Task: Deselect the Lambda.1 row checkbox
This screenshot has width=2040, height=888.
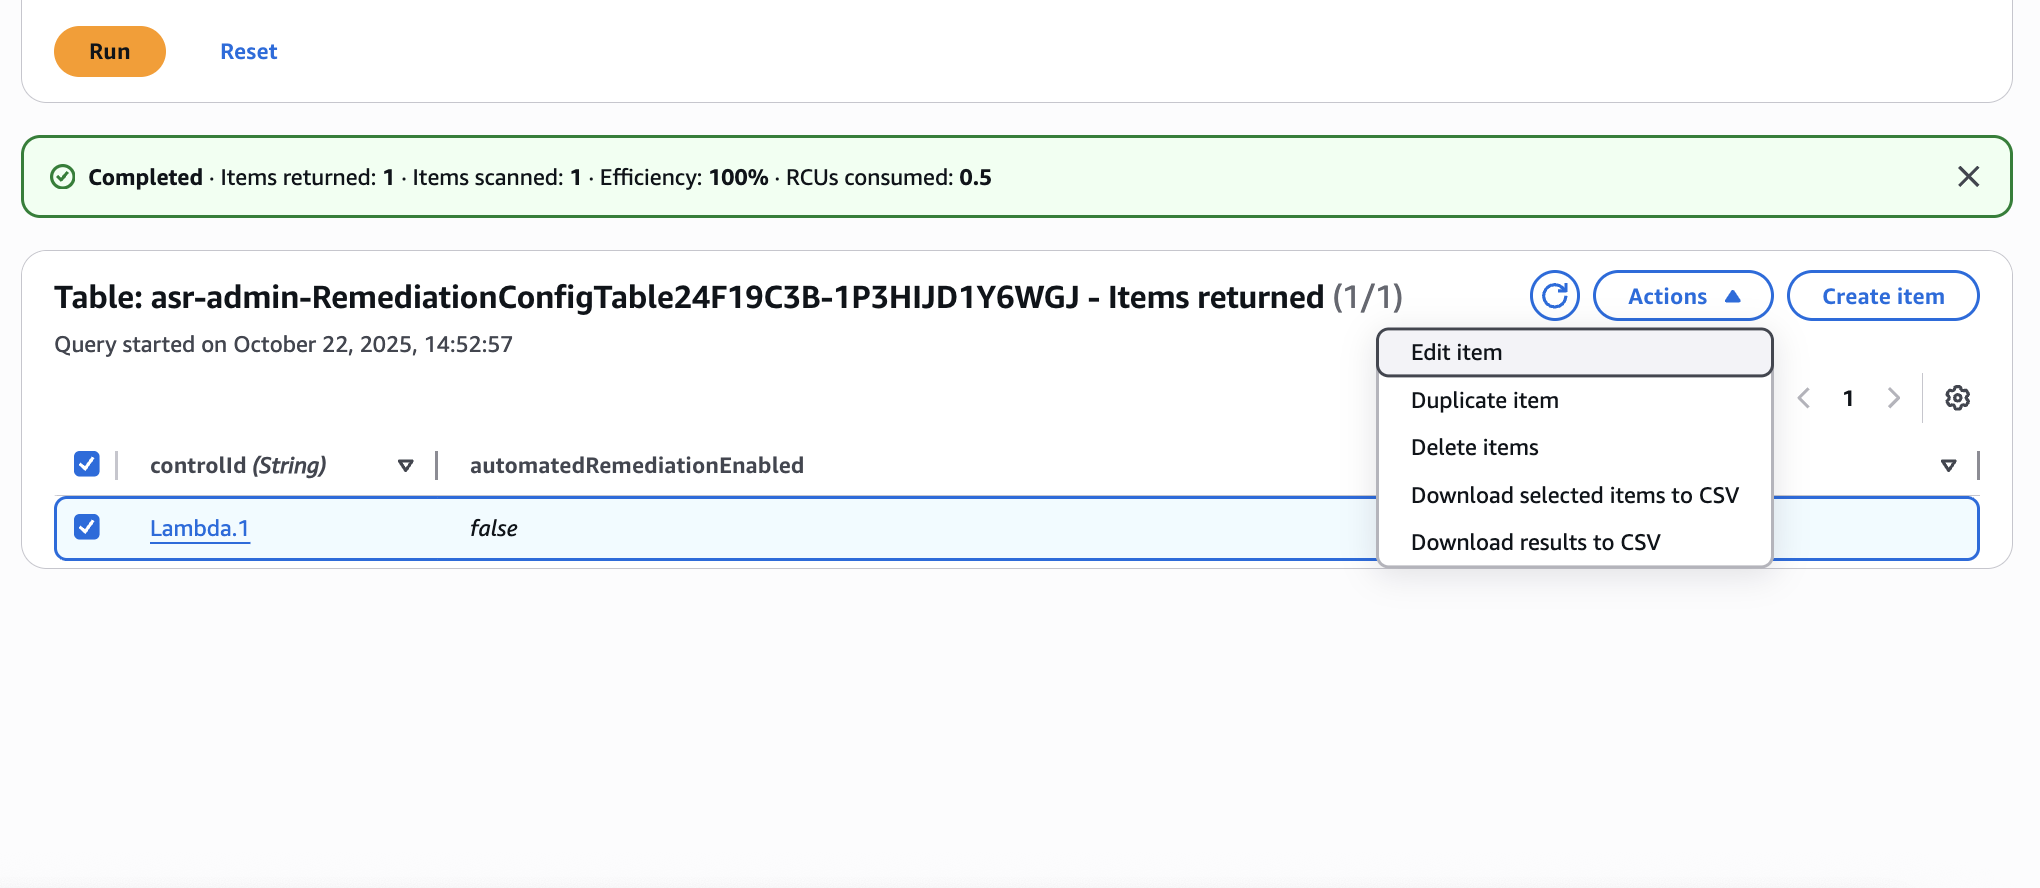Action: [87, 527]
